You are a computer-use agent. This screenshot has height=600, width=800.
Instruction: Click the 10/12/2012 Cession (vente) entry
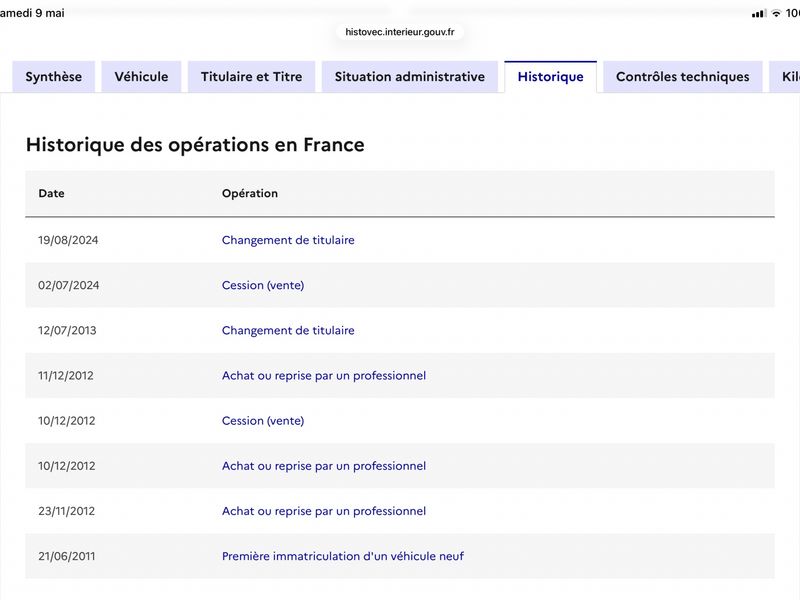(263, 420)
